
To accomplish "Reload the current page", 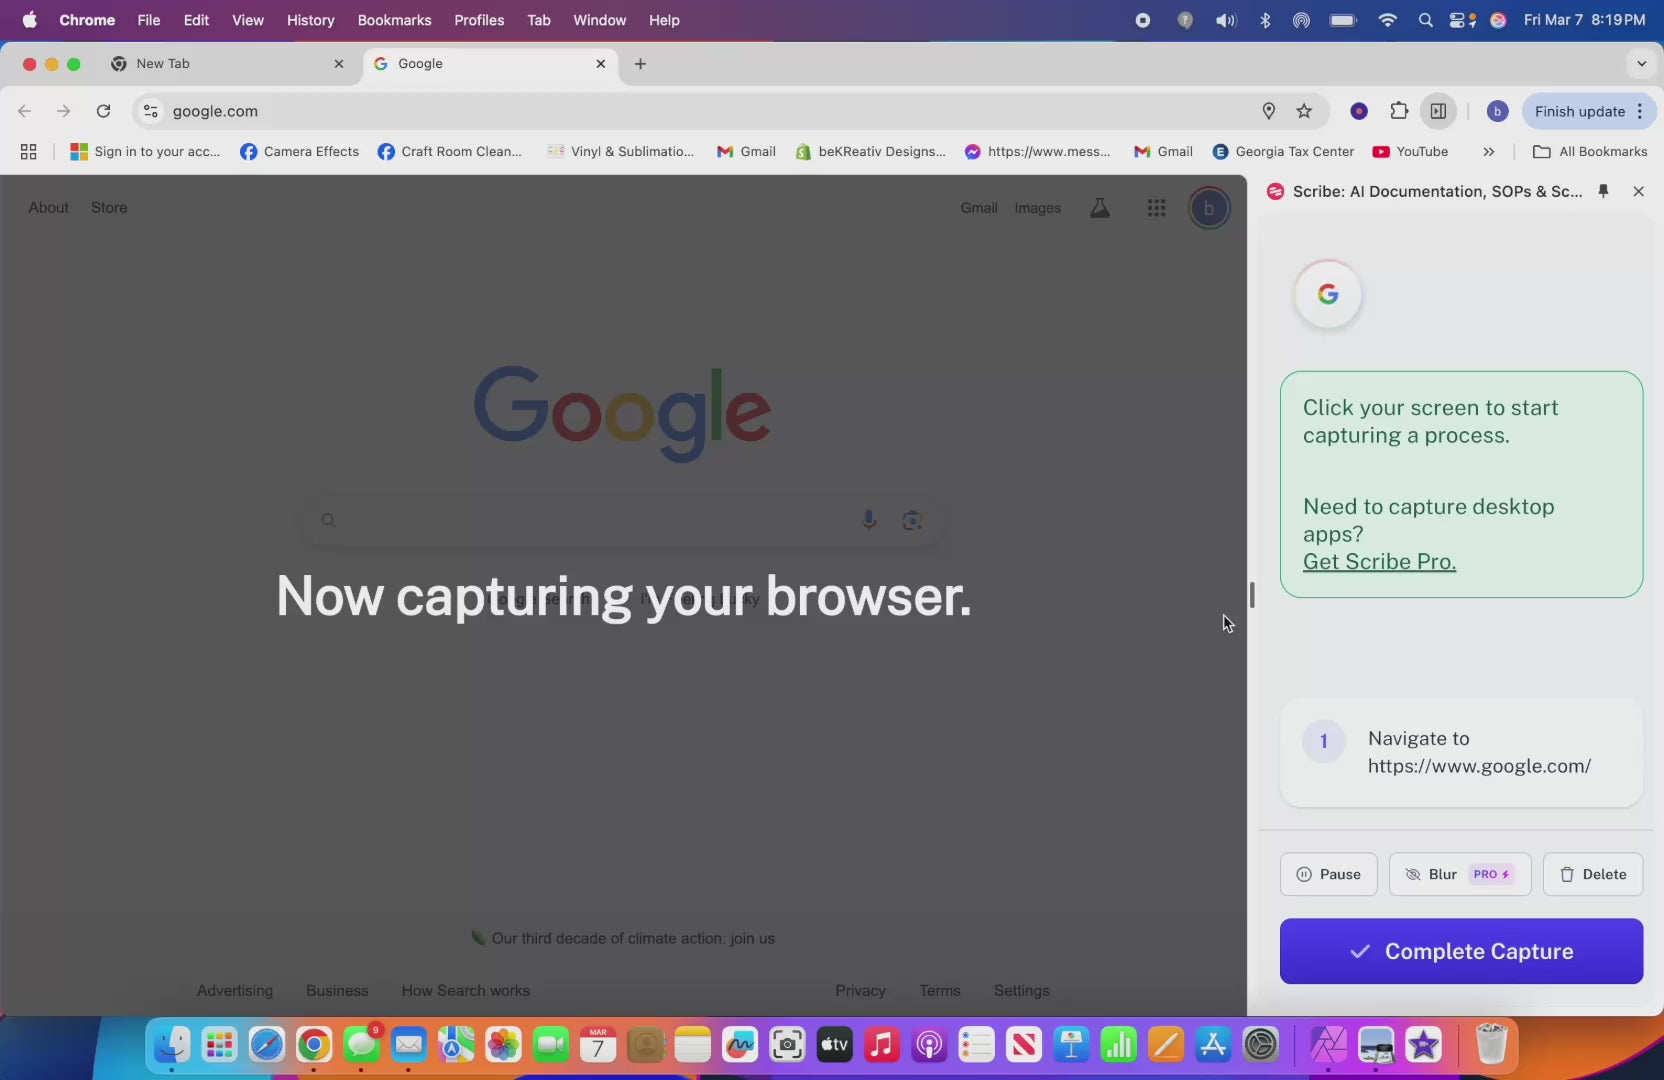I will [103, 111].
